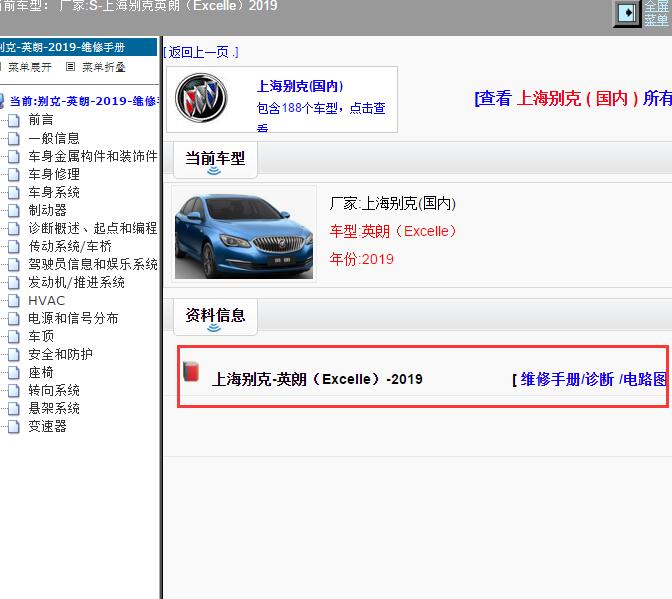Image resolution: width=672 pixels, height=599 pixels.
Task: Open 诊断概述、起点和编程 item
Action: coord(93,228)
